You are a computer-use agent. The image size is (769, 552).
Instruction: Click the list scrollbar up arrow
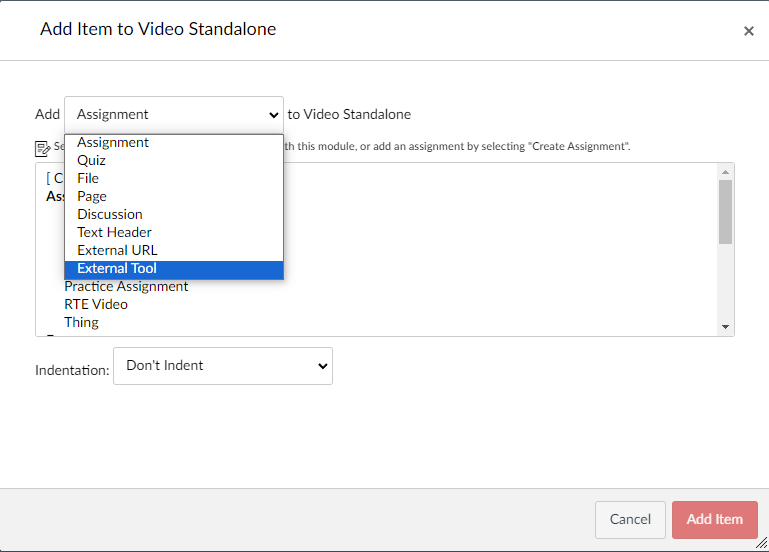coord(725,172)
